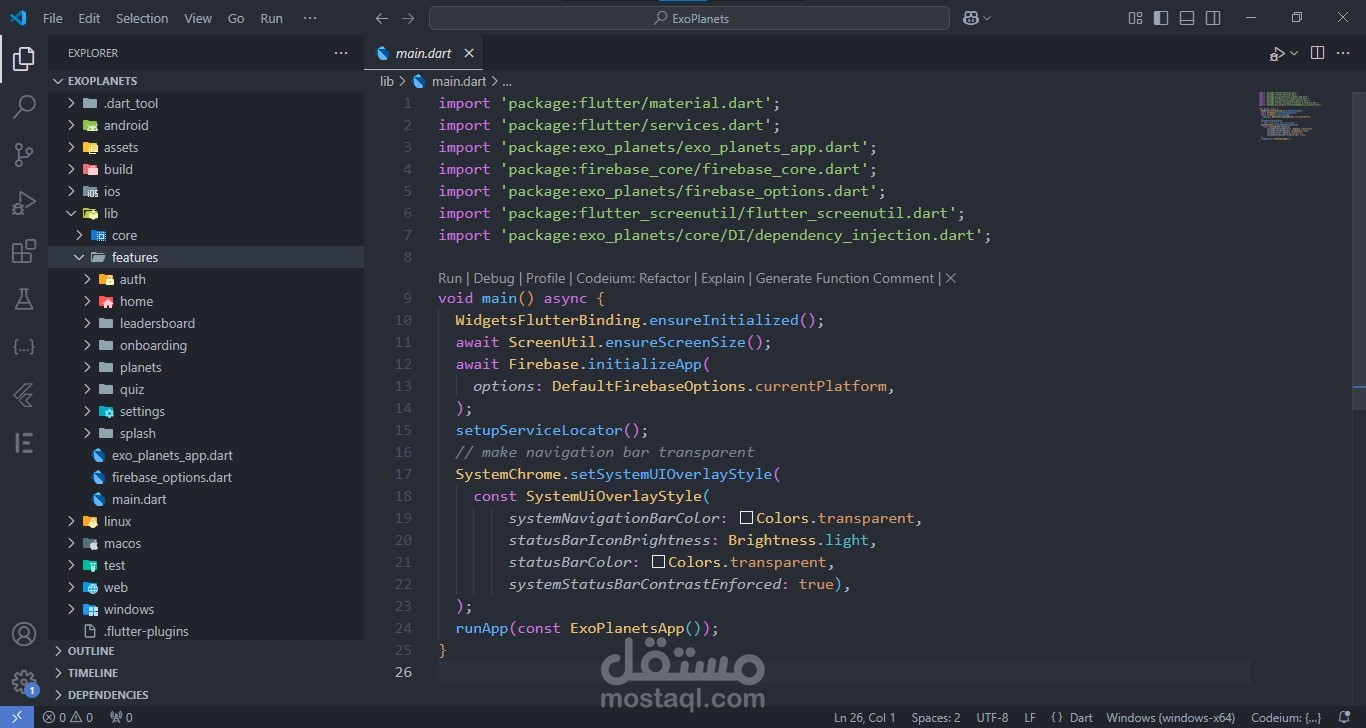The image size is (1366, 728).
Task: Open the Explorer view in activity bar
Action: tap(24, 59)
